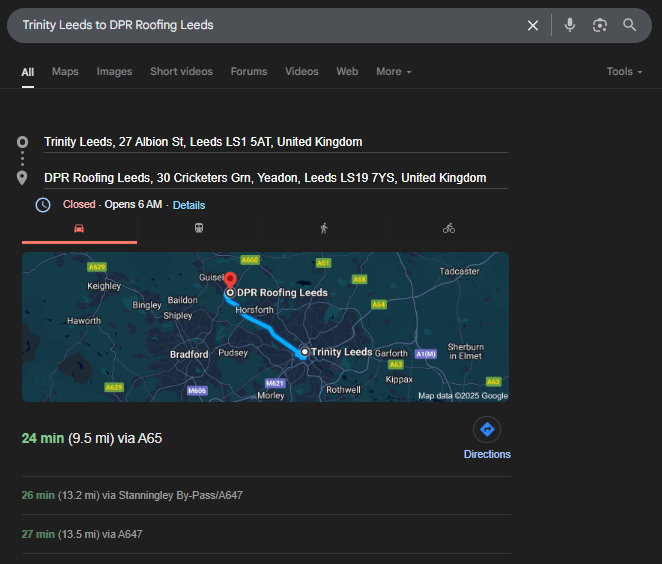
Task: Click the origin circle icon beside Trinity Leeds
Action: pyautogui.click(x=22, y=142)
